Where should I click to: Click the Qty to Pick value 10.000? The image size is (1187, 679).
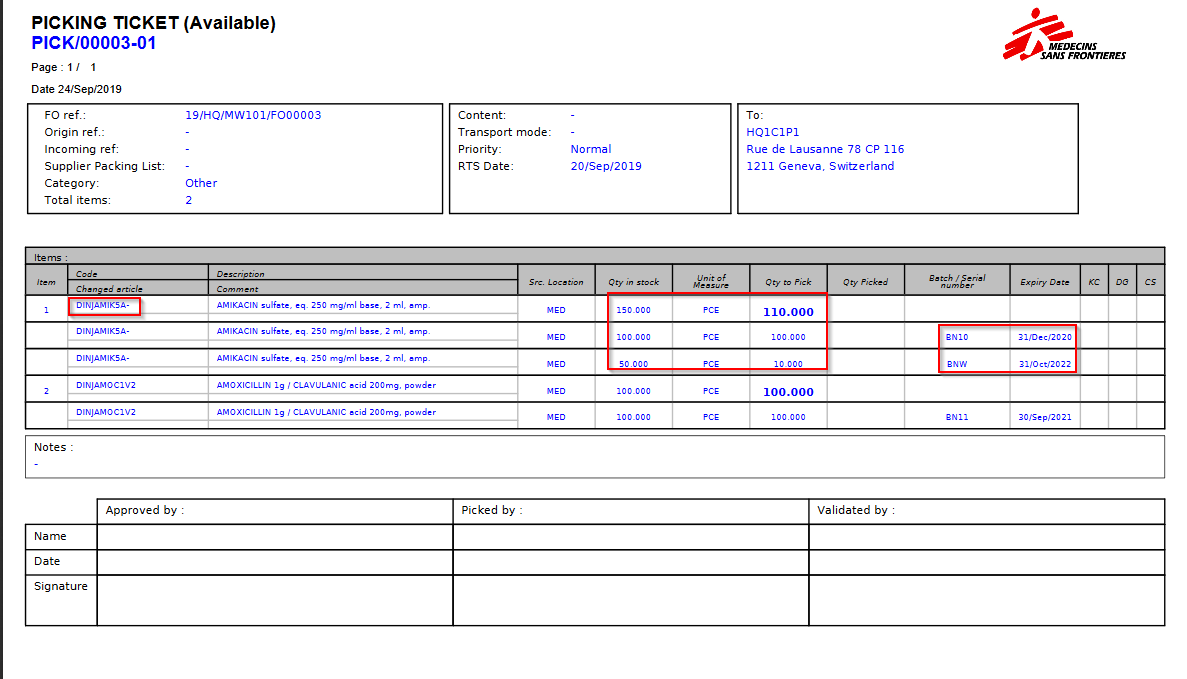[x=788, y=364]
